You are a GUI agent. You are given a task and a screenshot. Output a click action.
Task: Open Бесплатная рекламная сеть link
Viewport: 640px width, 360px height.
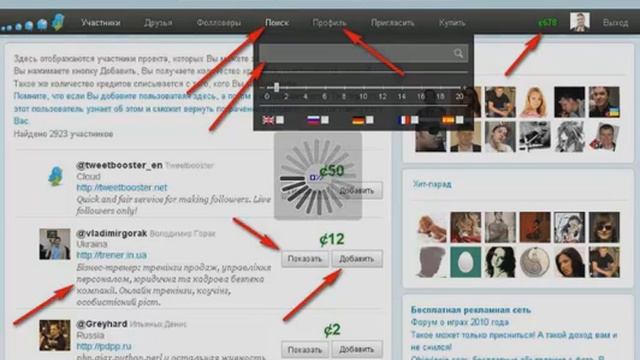[471, 310]
